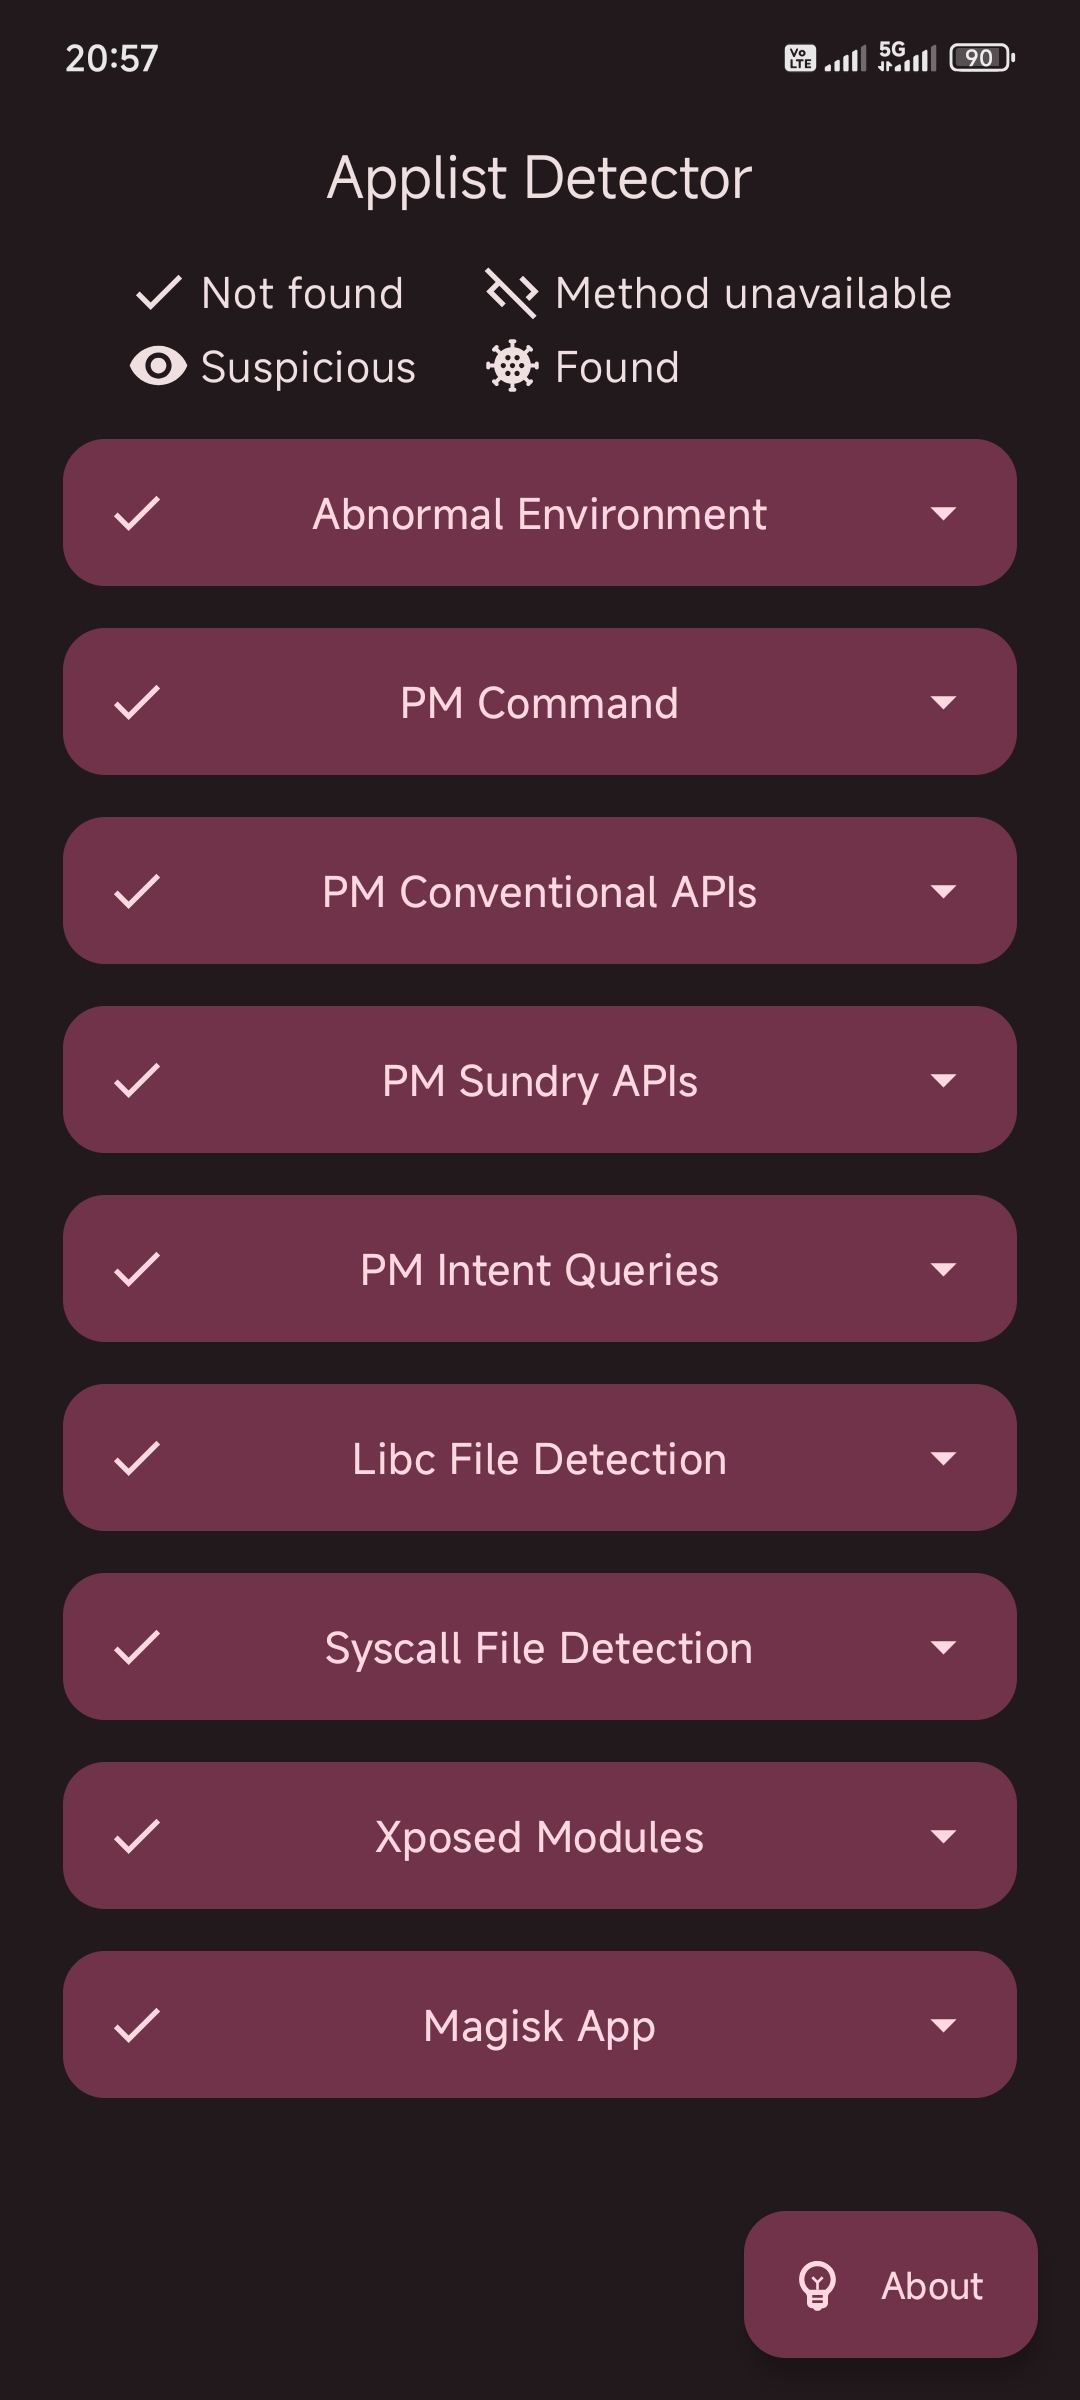Expand the Abnormal Environment dropdown arrow
Viewport: 1080px width, 2400px height.
(943, 513)
